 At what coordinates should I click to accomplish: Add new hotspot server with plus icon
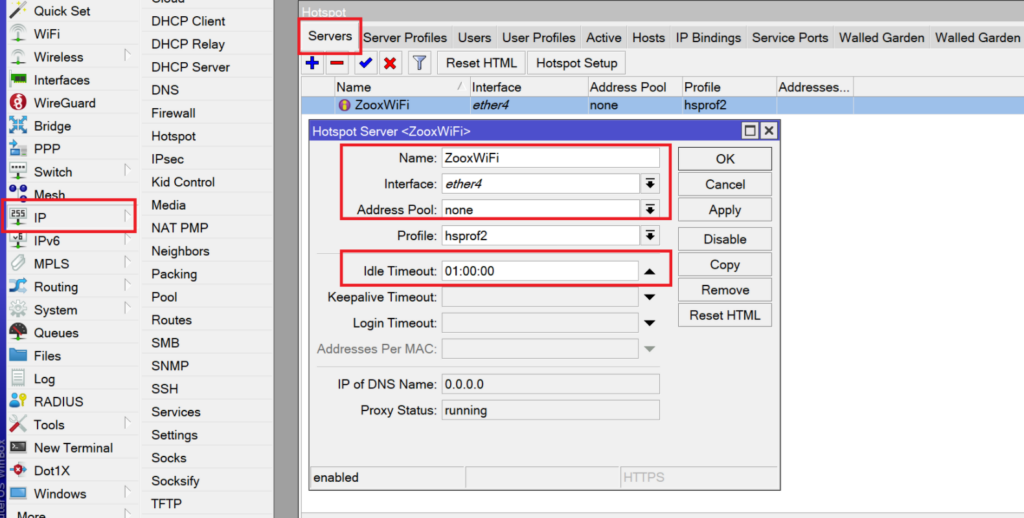pyautogui.click(x=312, y=63)
